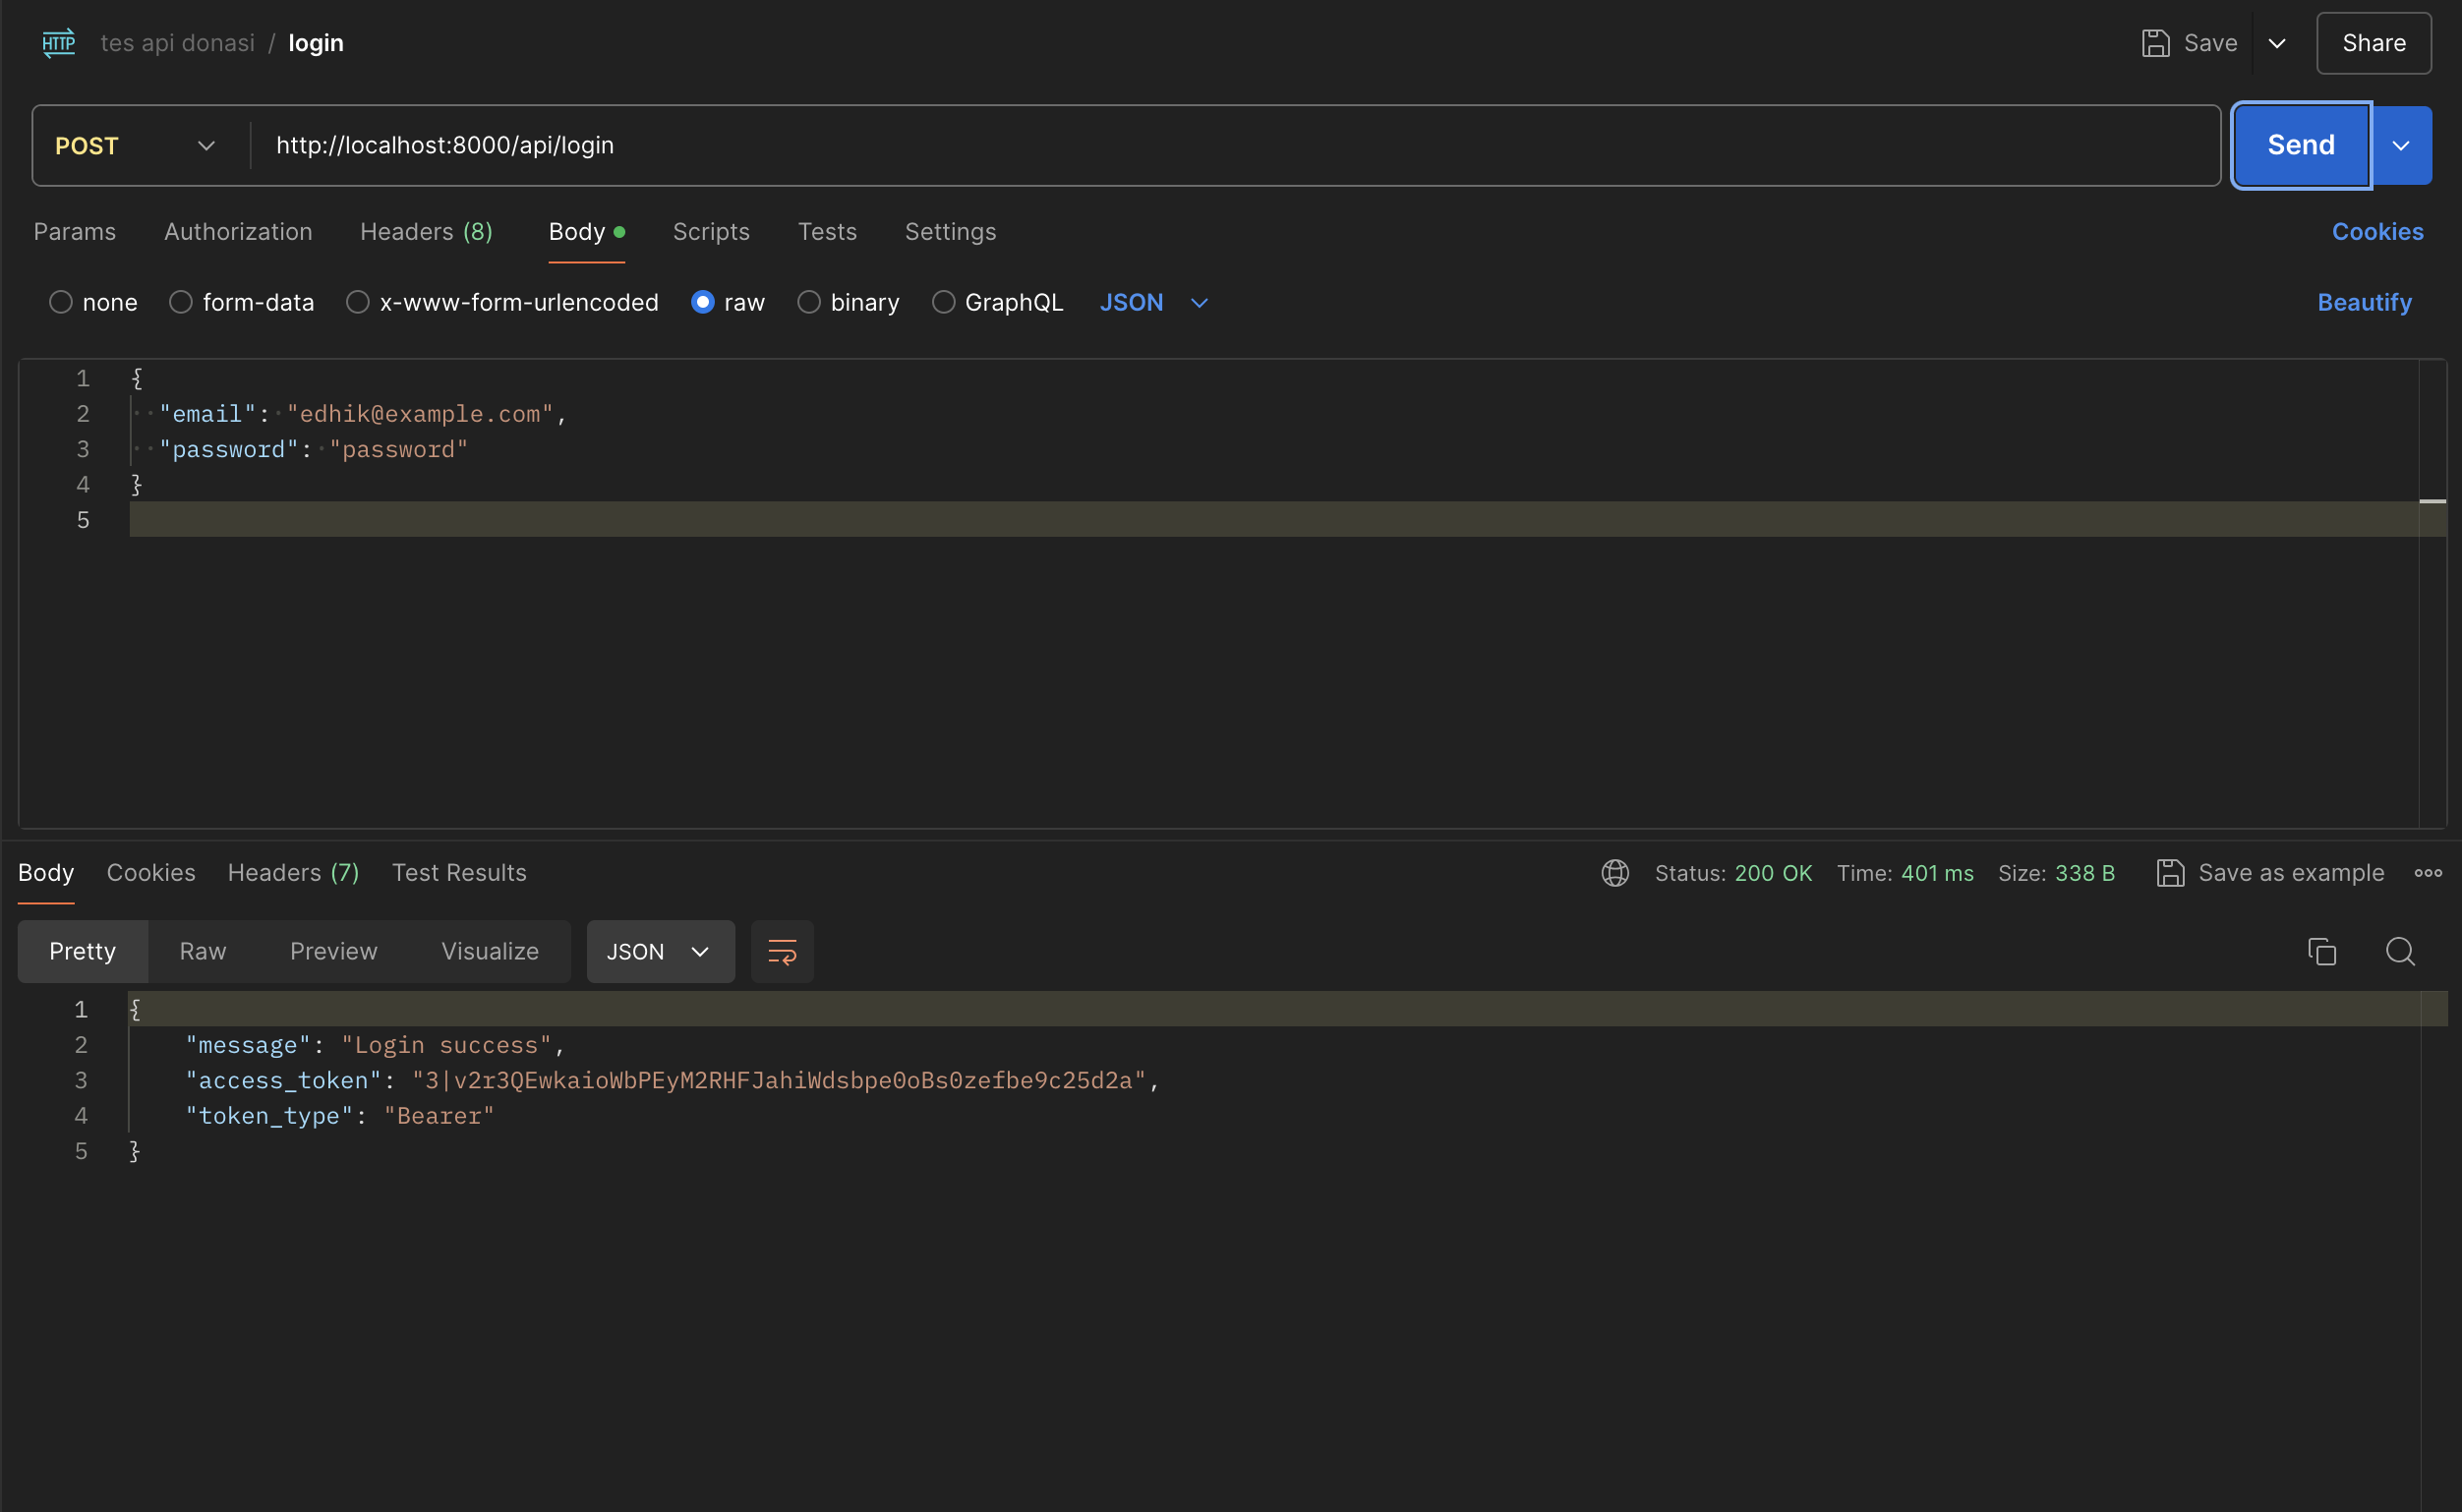Viewport: 2462px width, 1512px height.
Task: Click the Status 200 OK indicator
Action: [1733, 873]
